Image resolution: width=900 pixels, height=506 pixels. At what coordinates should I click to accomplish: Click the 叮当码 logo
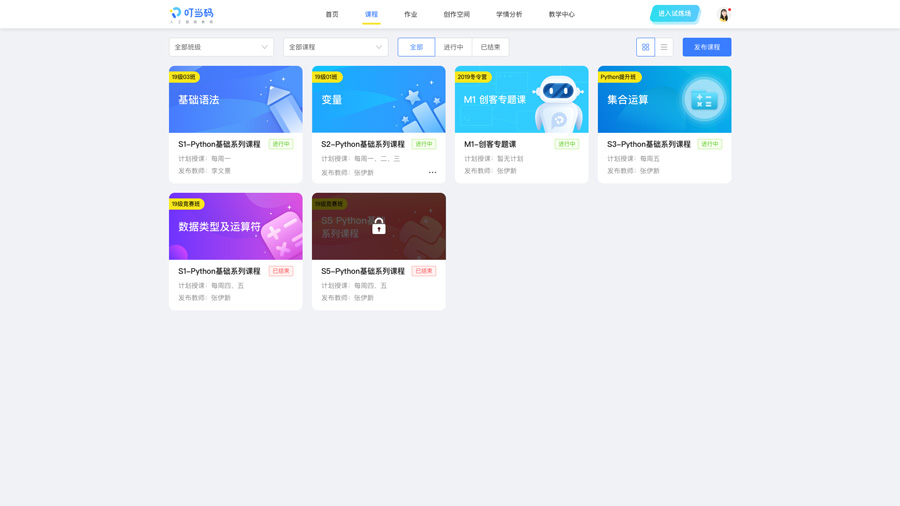192,15
